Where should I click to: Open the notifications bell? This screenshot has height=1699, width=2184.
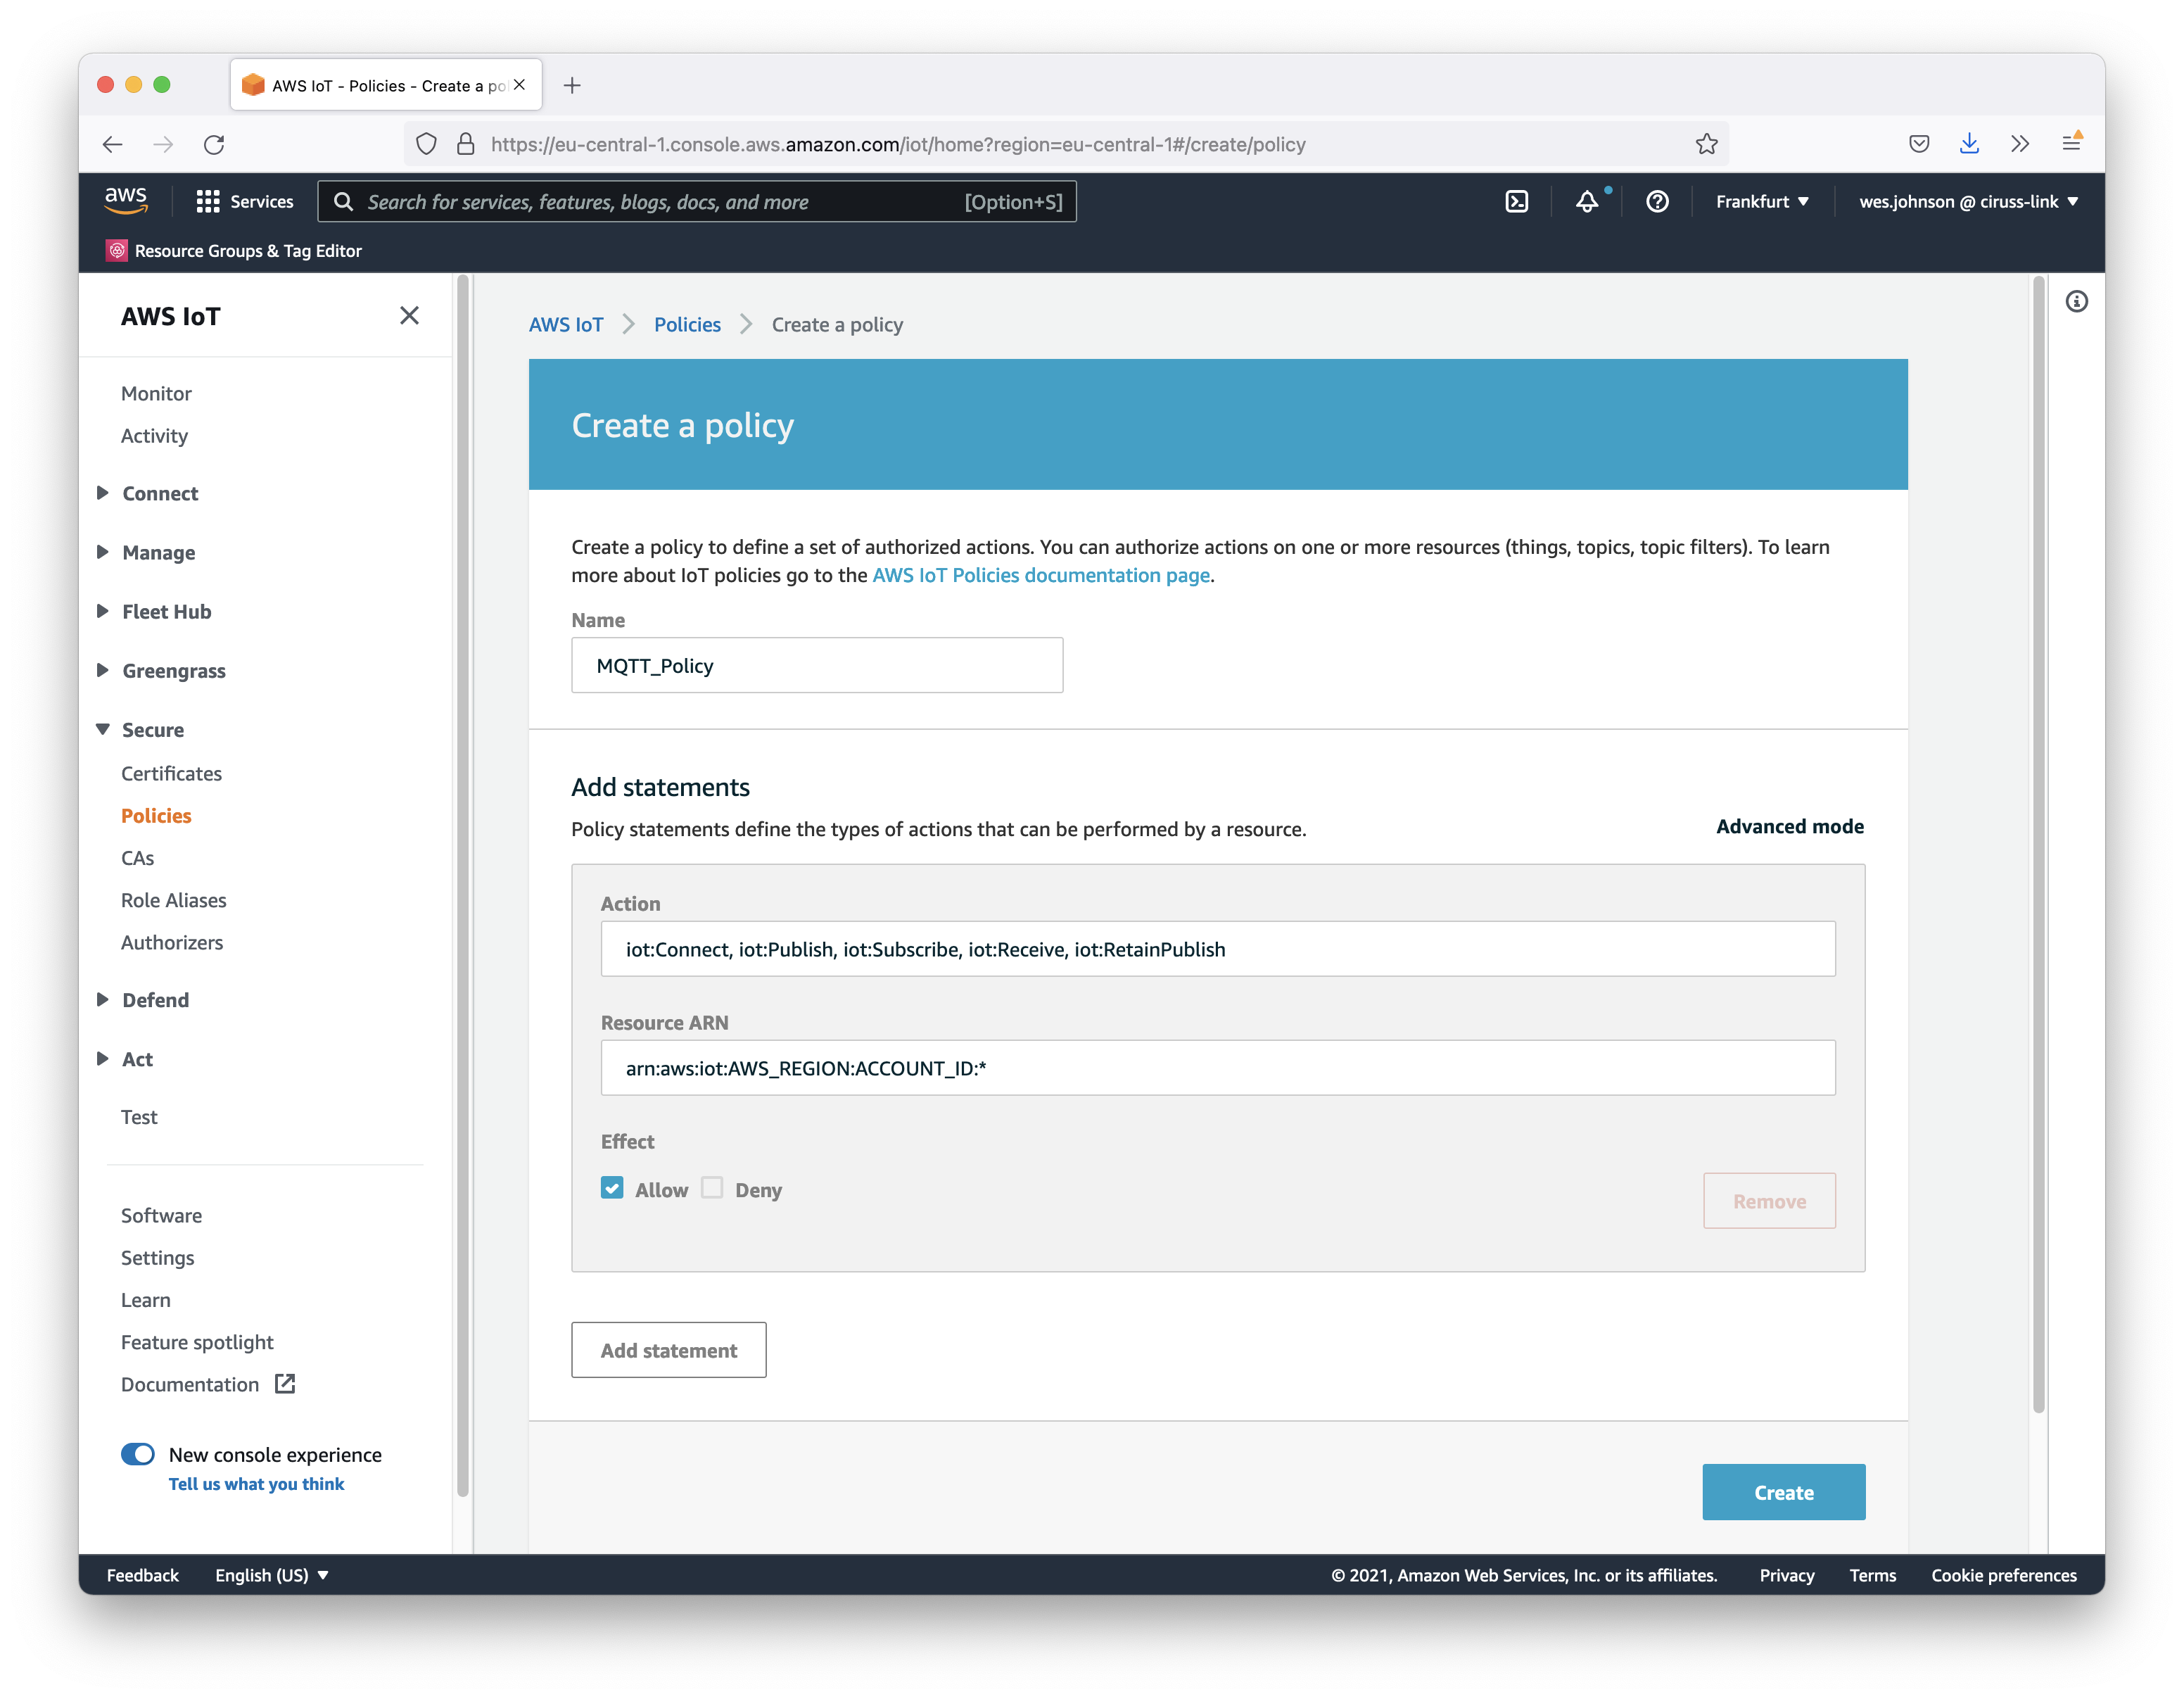pos(1587,202)
